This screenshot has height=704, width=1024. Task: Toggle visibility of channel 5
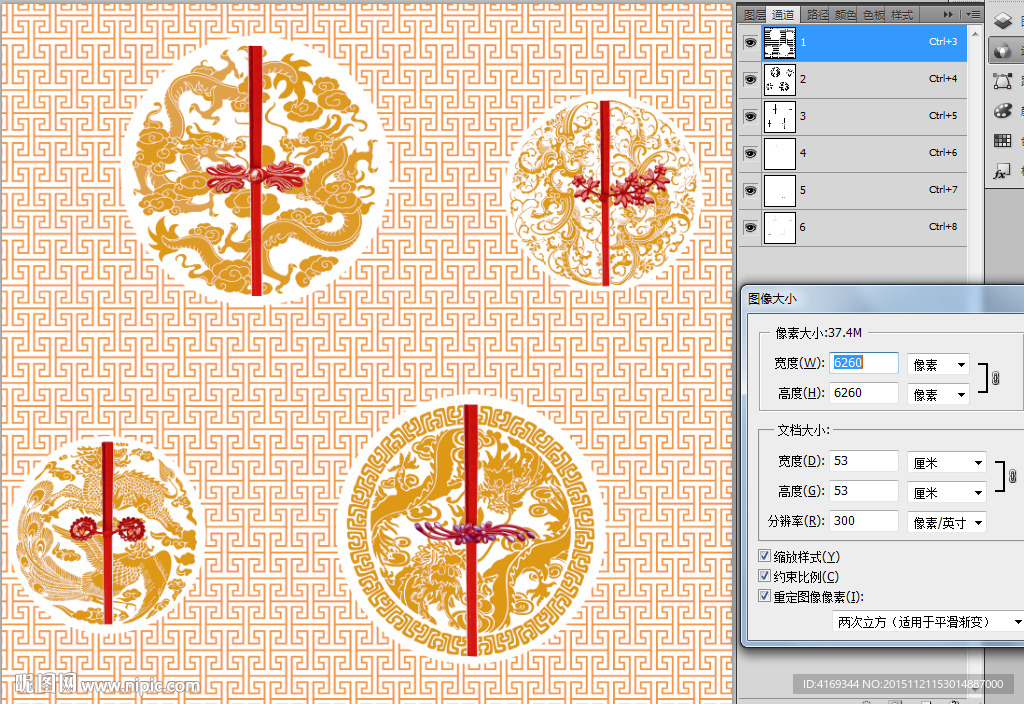[x=750, y=190]
